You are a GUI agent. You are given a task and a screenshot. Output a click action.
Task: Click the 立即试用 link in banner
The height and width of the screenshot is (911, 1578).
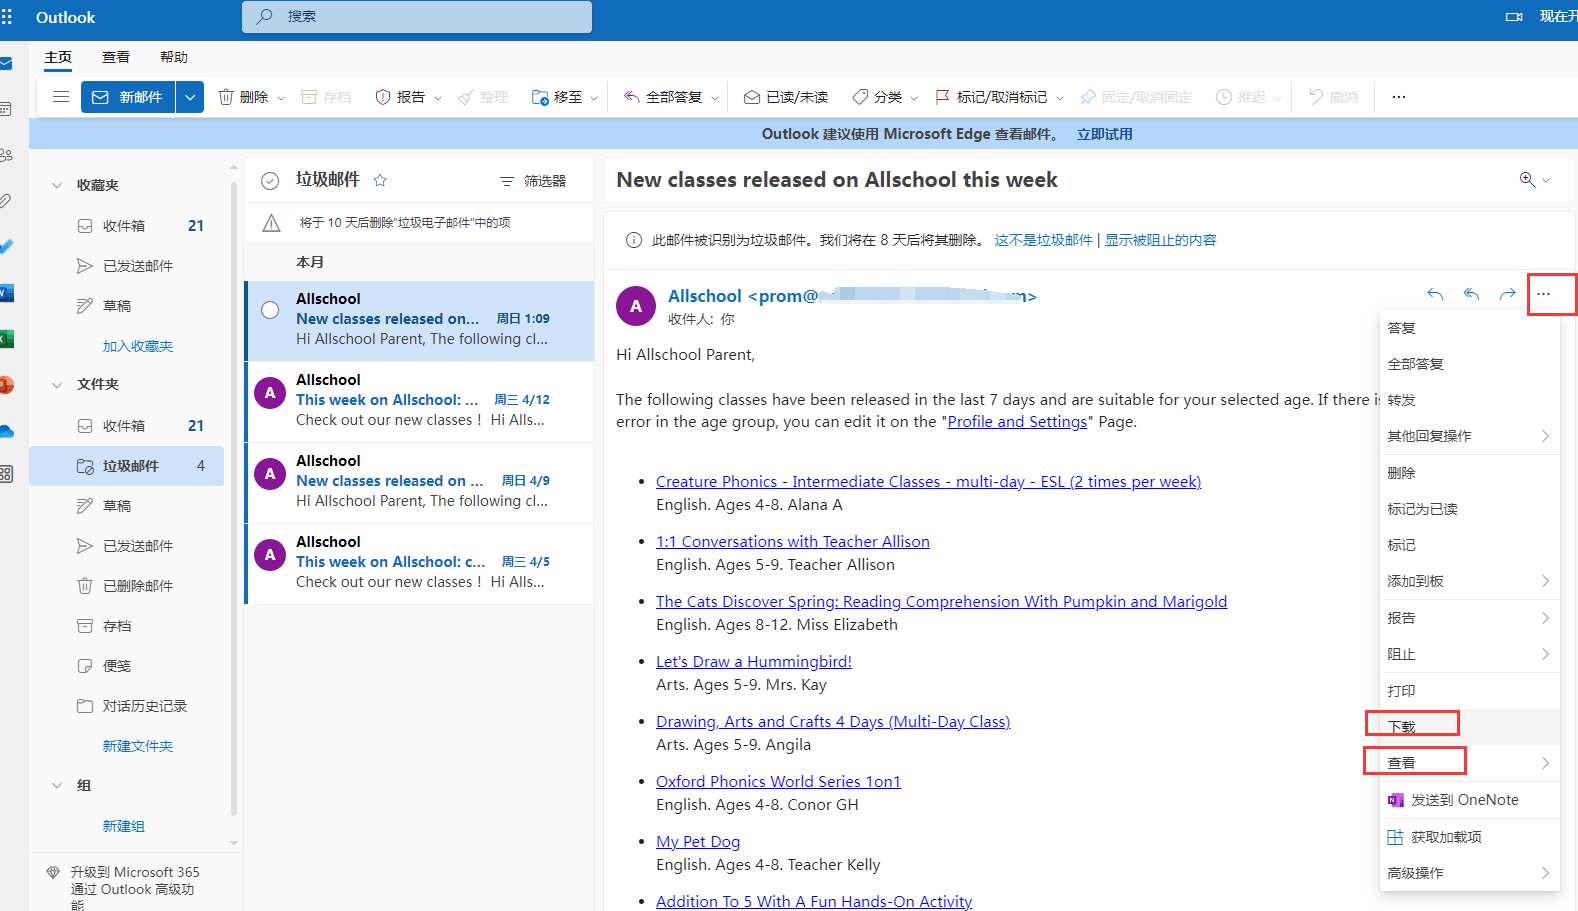point(1105,134)
